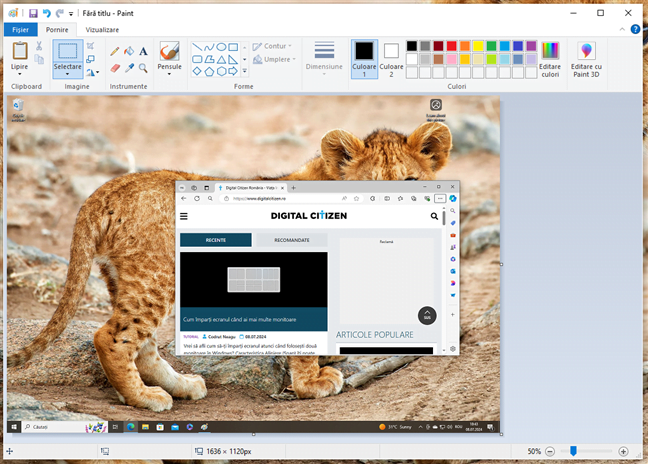Expand the Lipire dropdown arrow
The height and width of the screenshot is (464, 648).
tap(19, 74)
